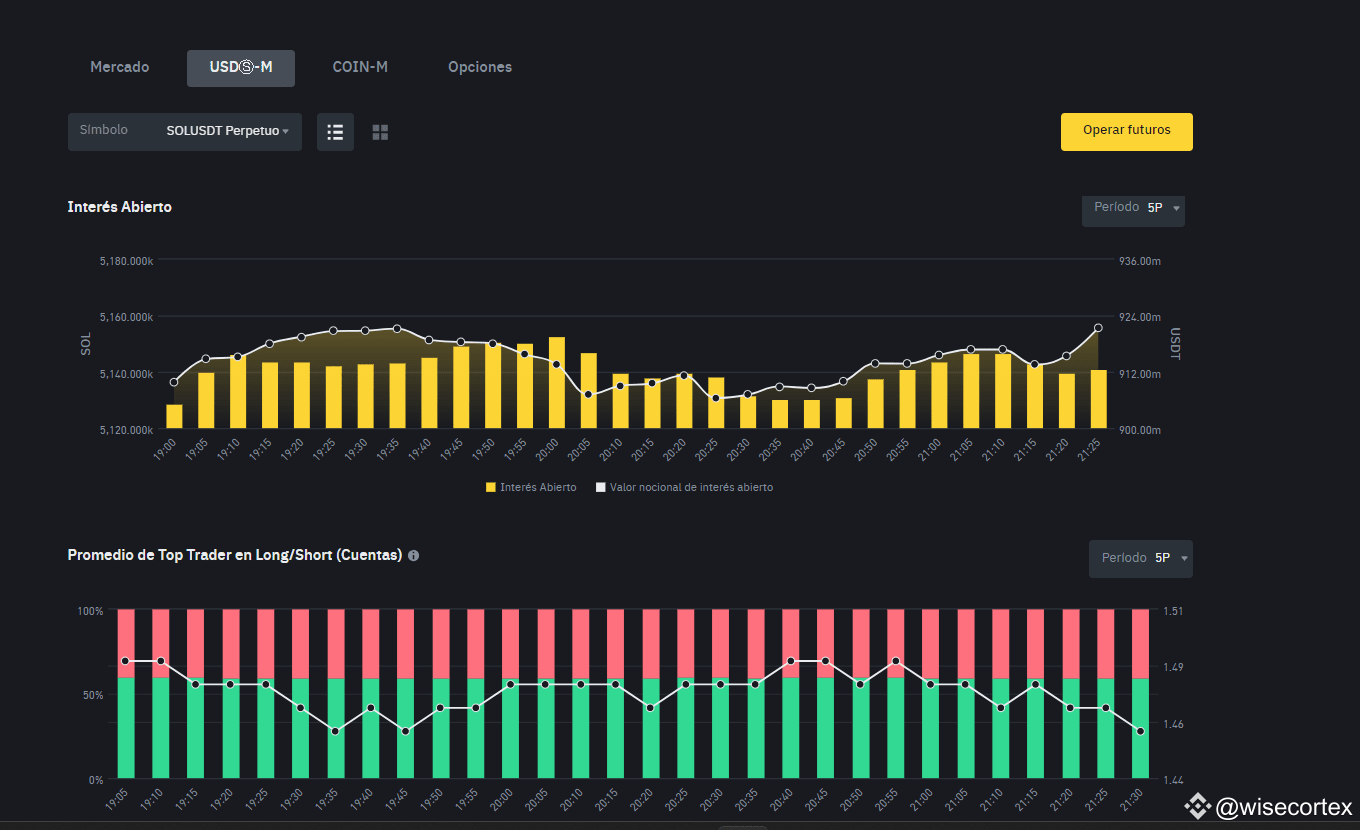Viewport: 1360px width, 830px height.
Task: Select the USDⓈ-M tab
Action: point(241,67)
